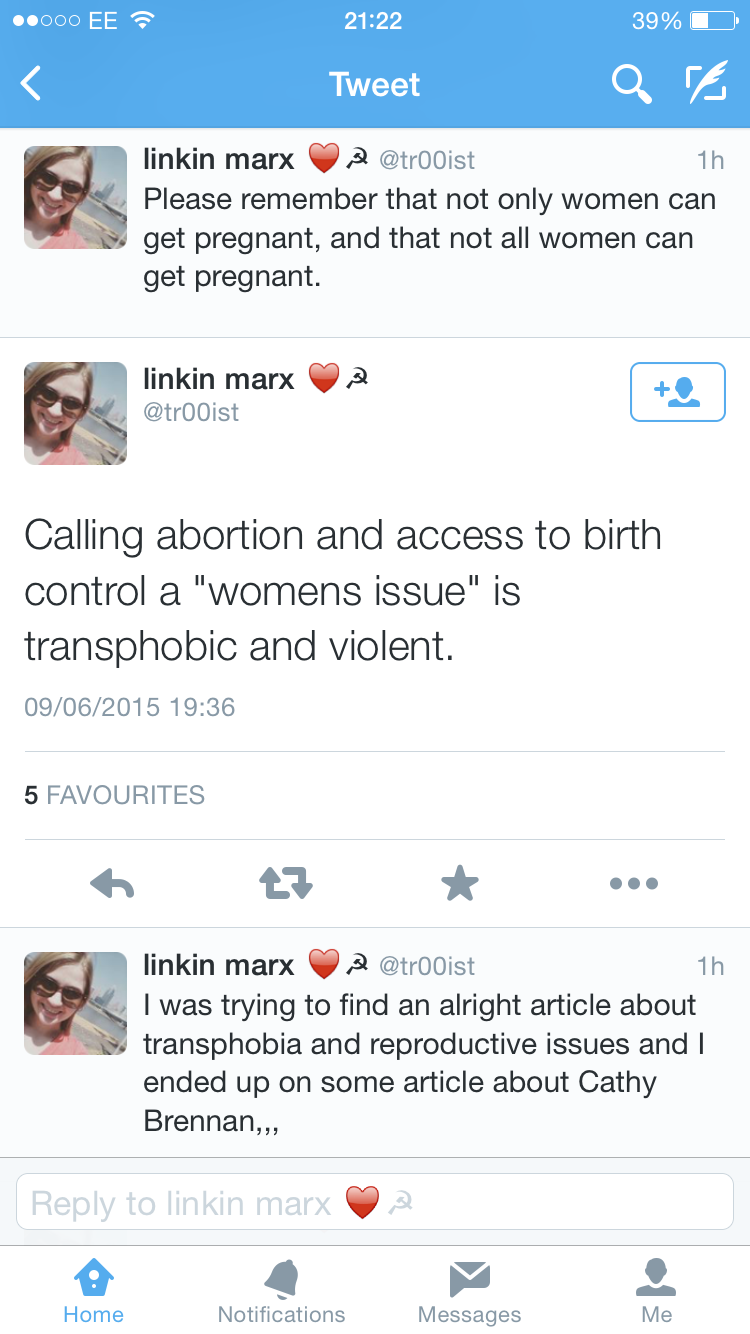Tap the Reply to linkin marx field
The image size is (750, 1334).
(375, 1202)
